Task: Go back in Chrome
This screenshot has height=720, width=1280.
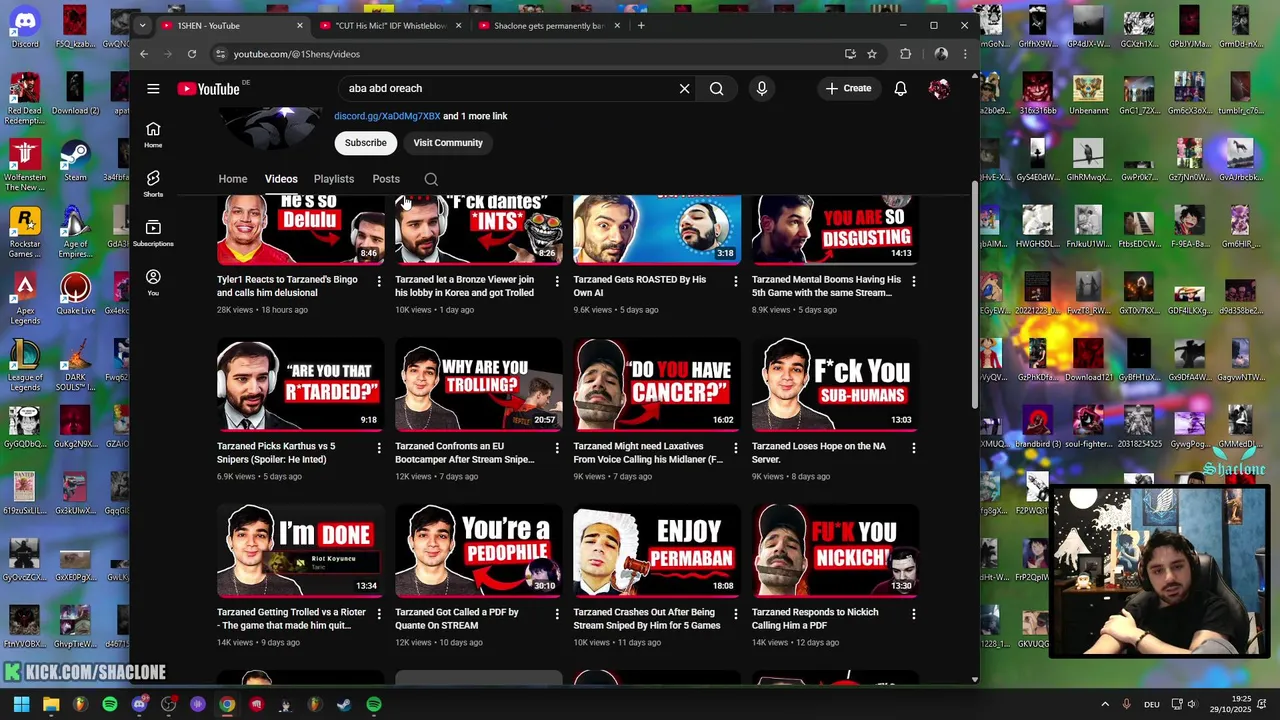Action: 144,54
